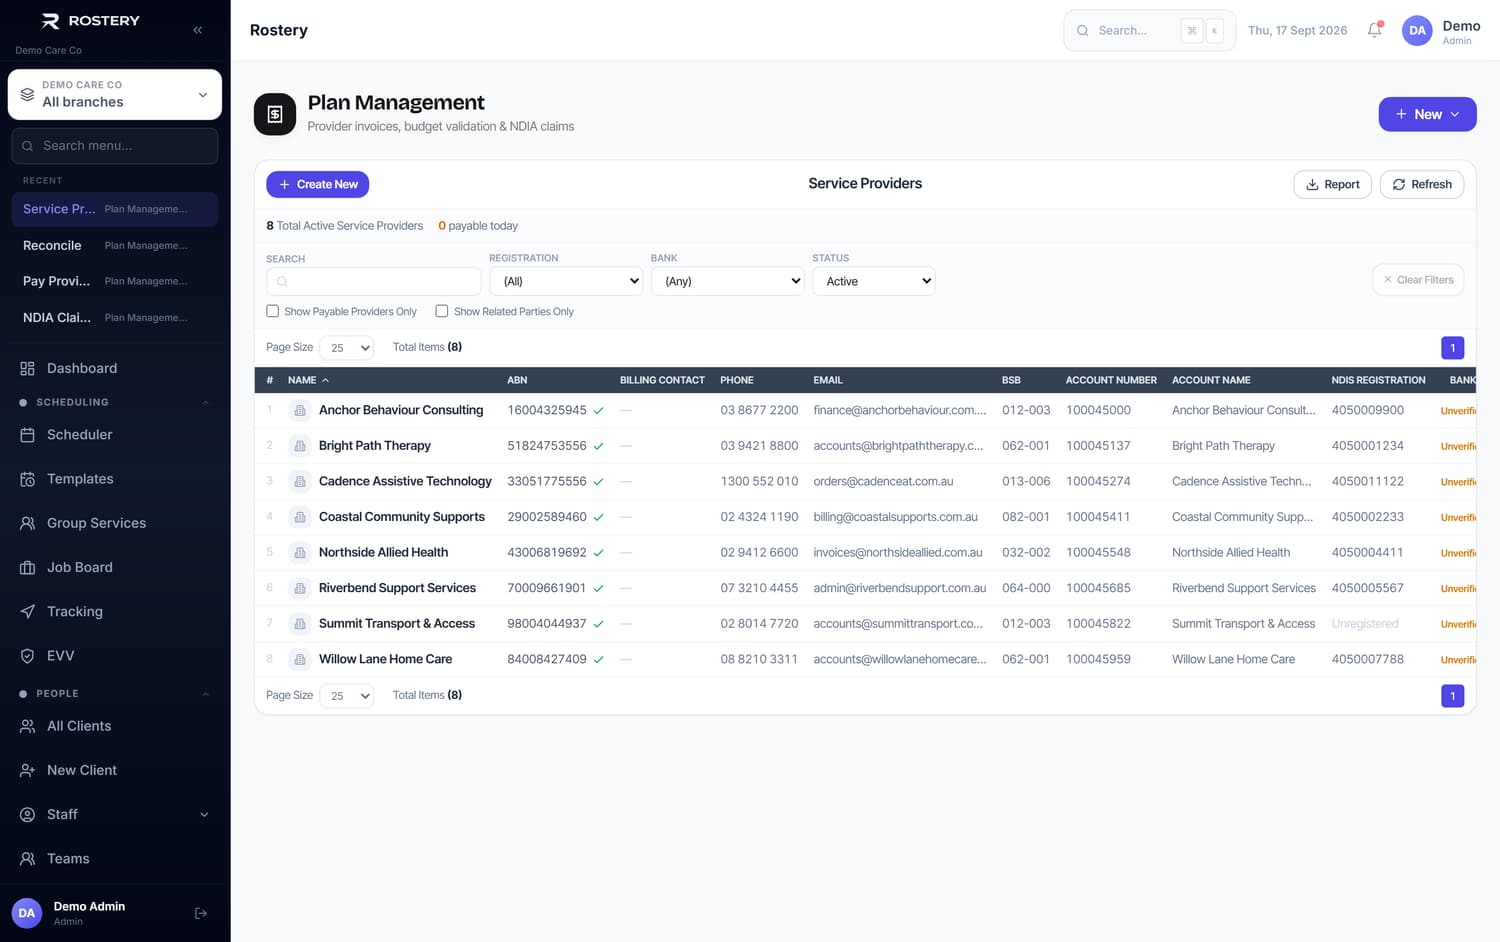Click the building icon for Northside Allied Health
The image size is (1500, 942).
pyautogui.click(x=299, y=553)
